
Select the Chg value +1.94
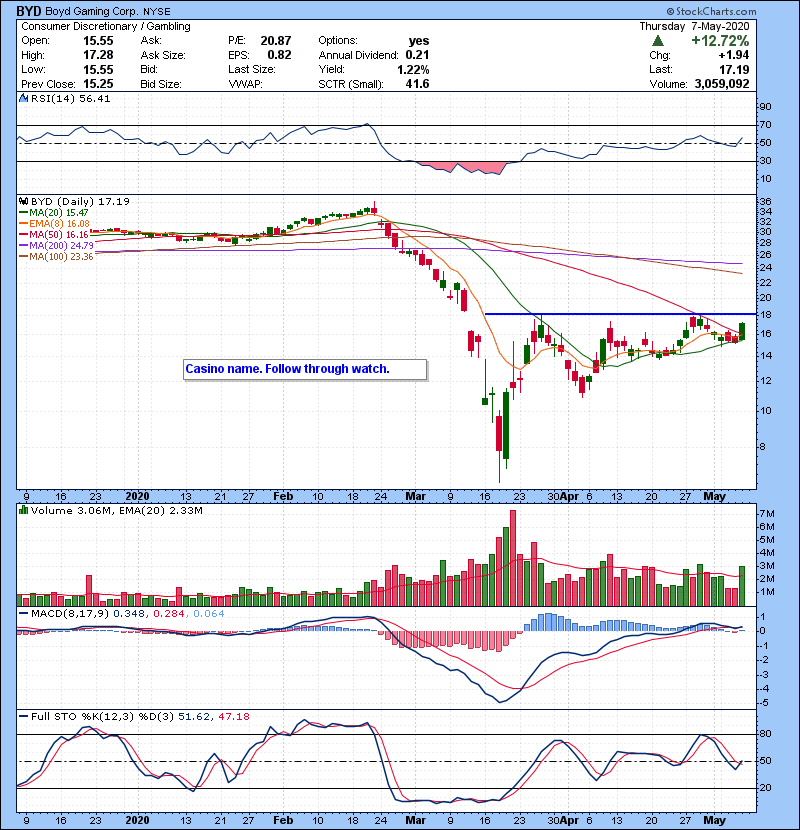(734, 55)
